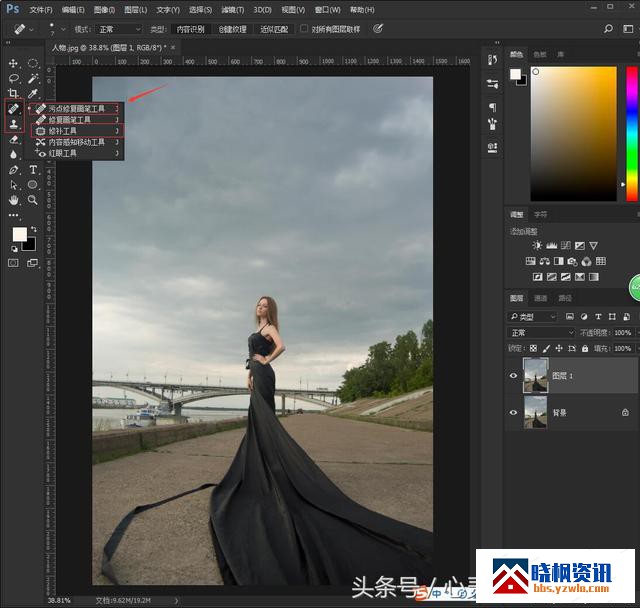Image resolution: width=640 pixels, height=608 pixels.
Task: Open the 模式 正常 dropdown in options bar
Action: tap(119, 29)
